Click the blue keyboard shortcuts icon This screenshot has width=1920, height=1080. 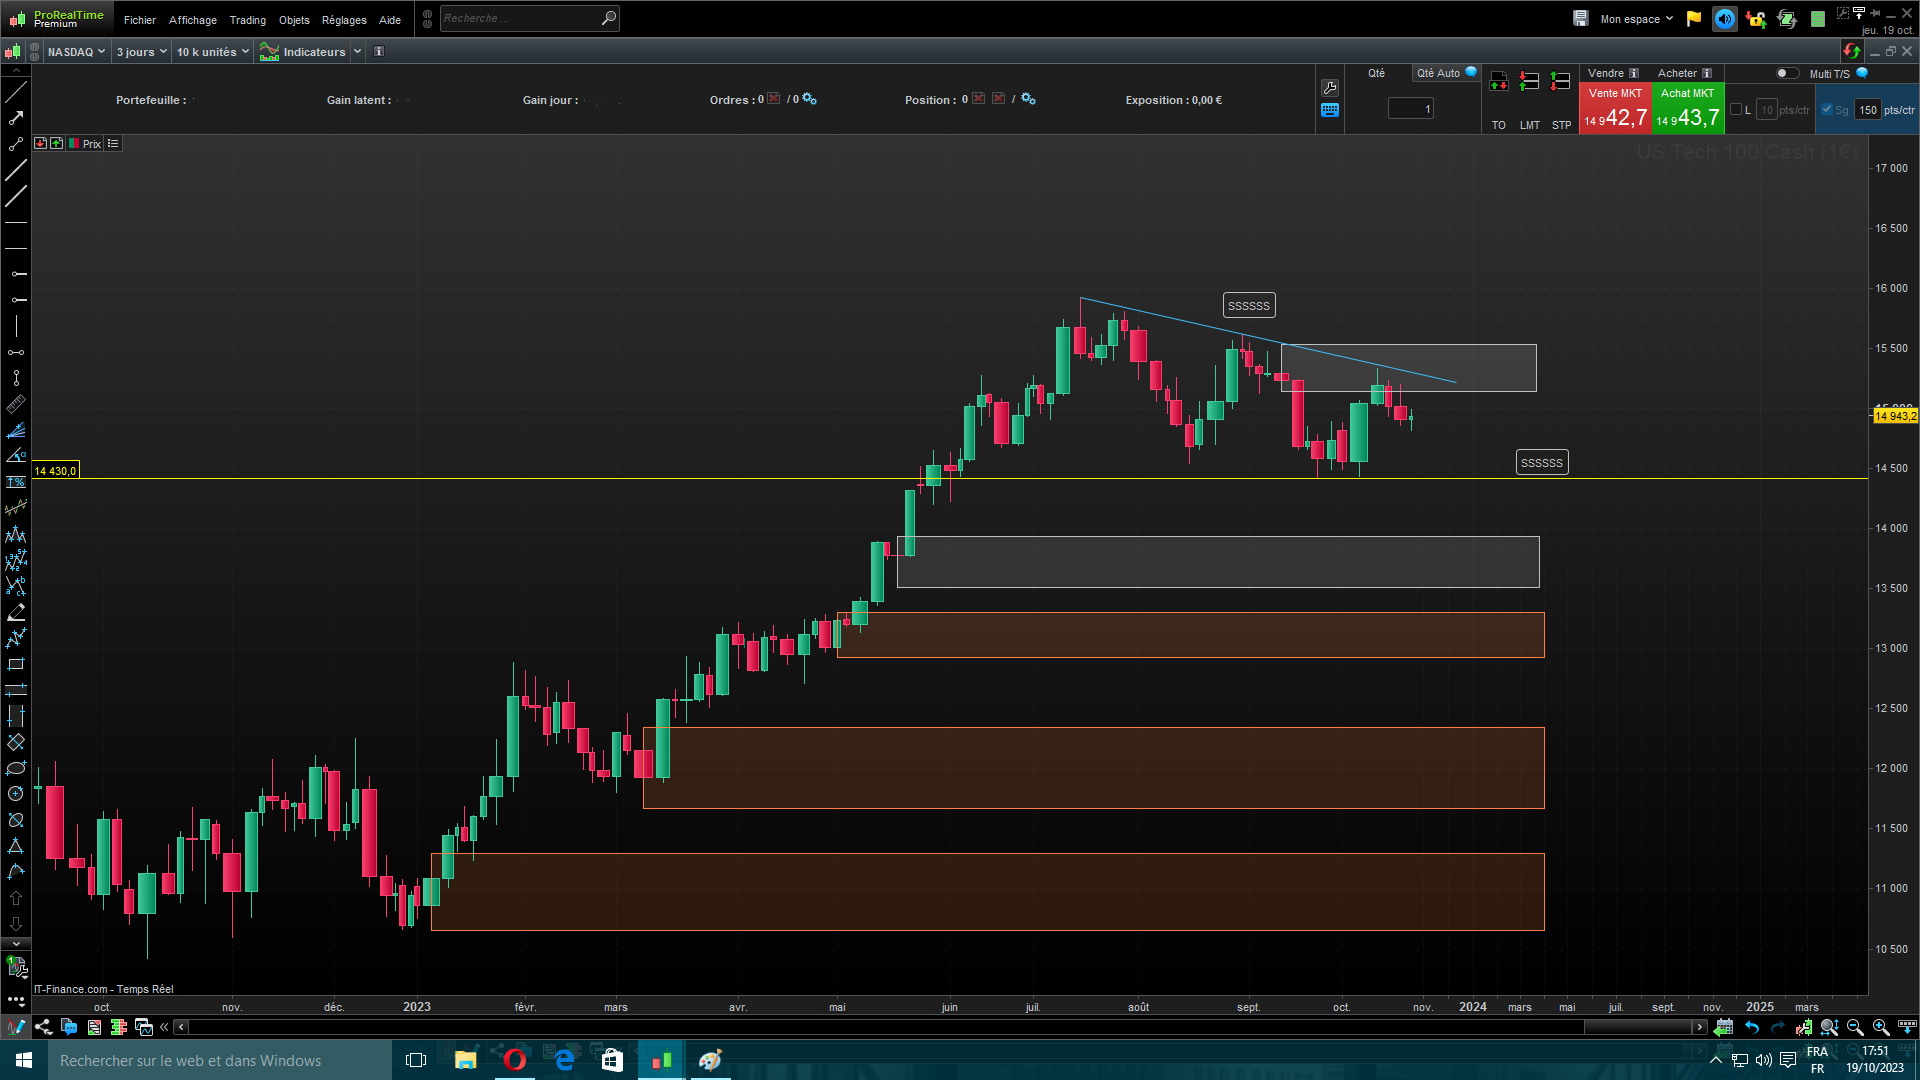click(x=1330, y=111)
